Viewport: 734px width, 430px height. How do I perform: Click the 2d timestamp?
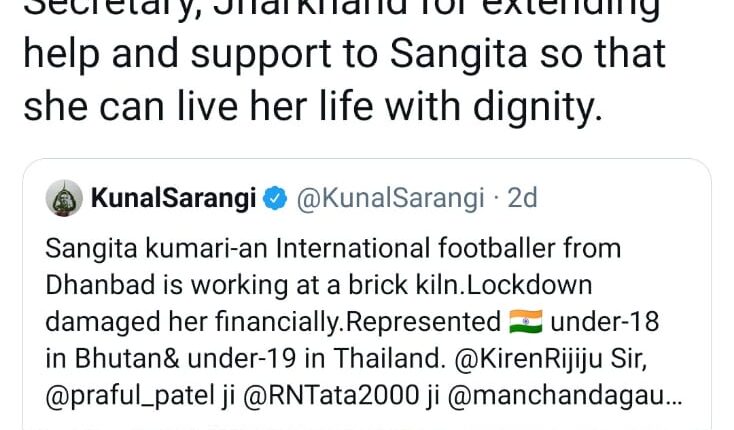tap(522, 199)
